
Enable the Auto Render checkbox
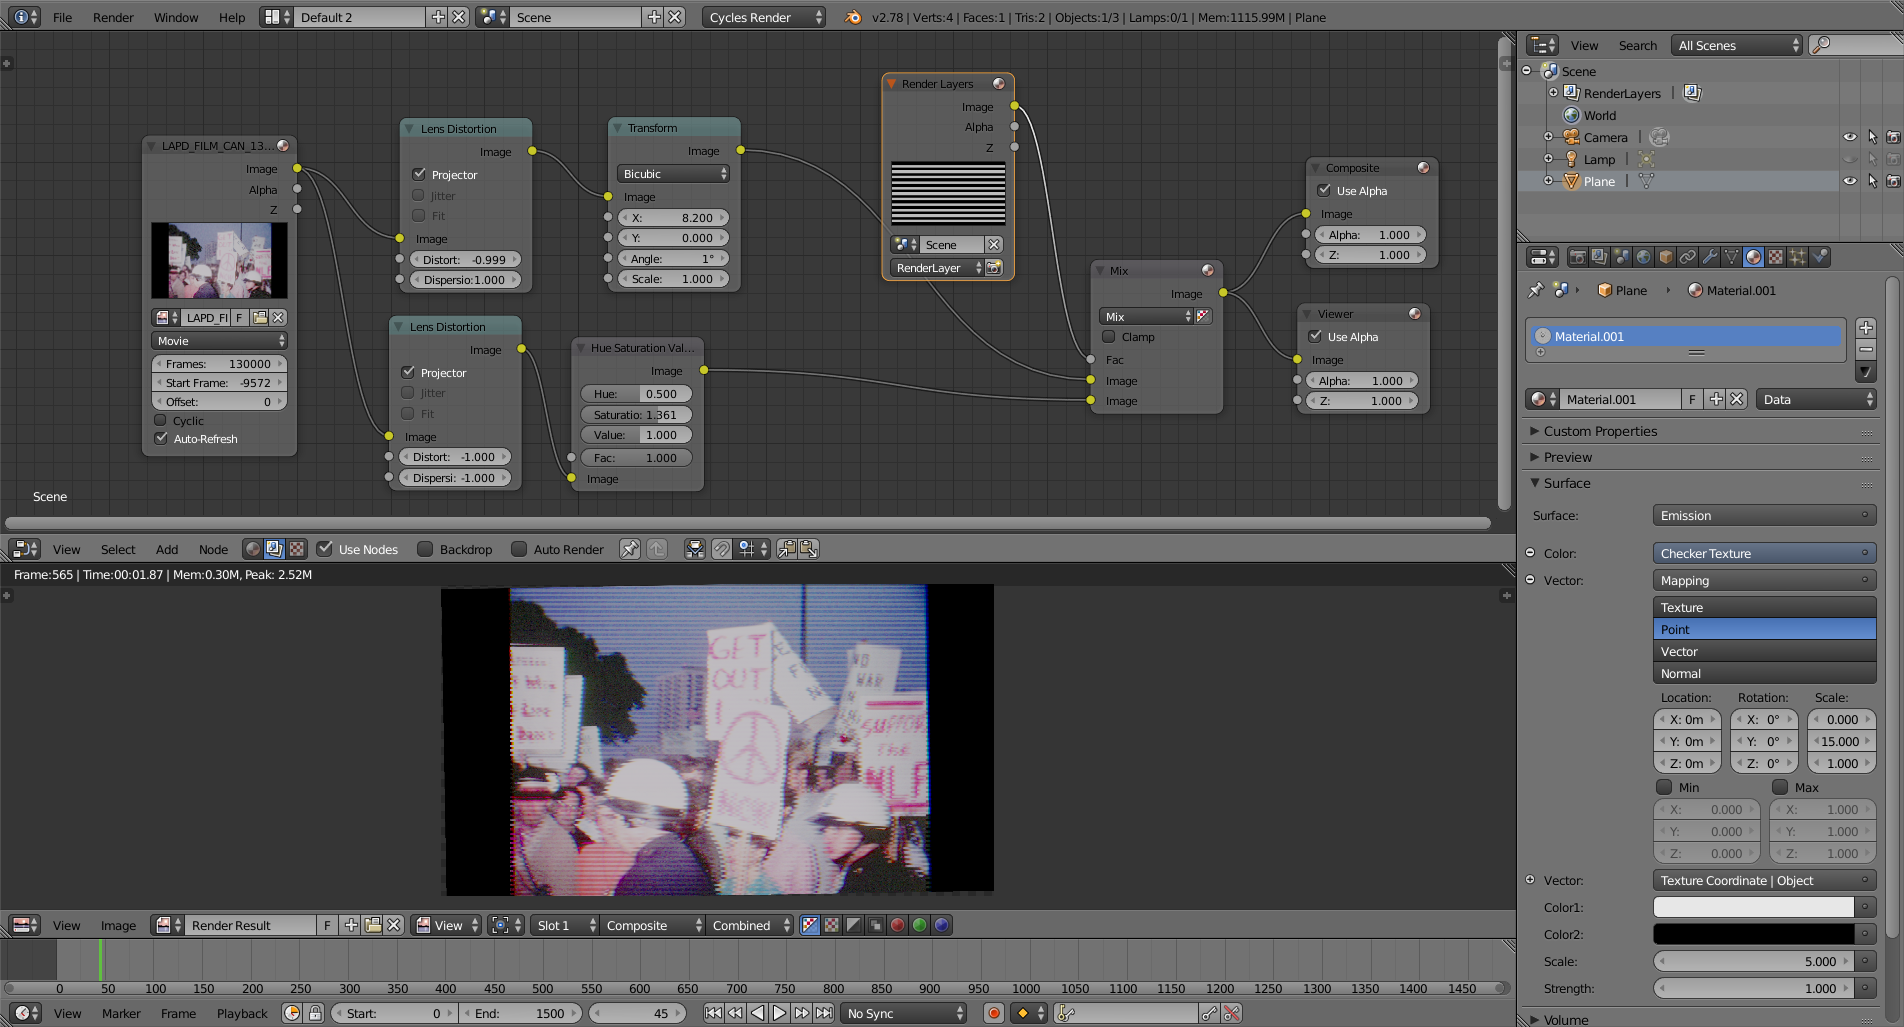pos(519,549)
